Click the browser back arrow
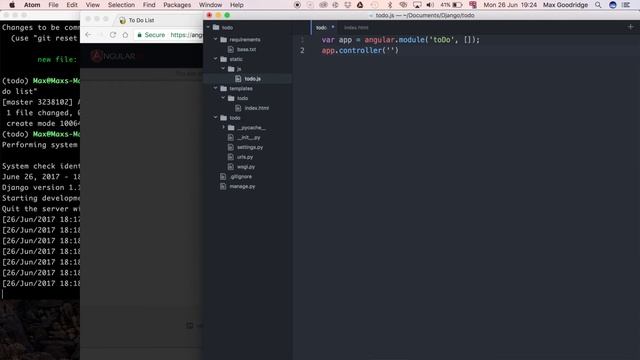The image size is (640, 360). point(89,35)
